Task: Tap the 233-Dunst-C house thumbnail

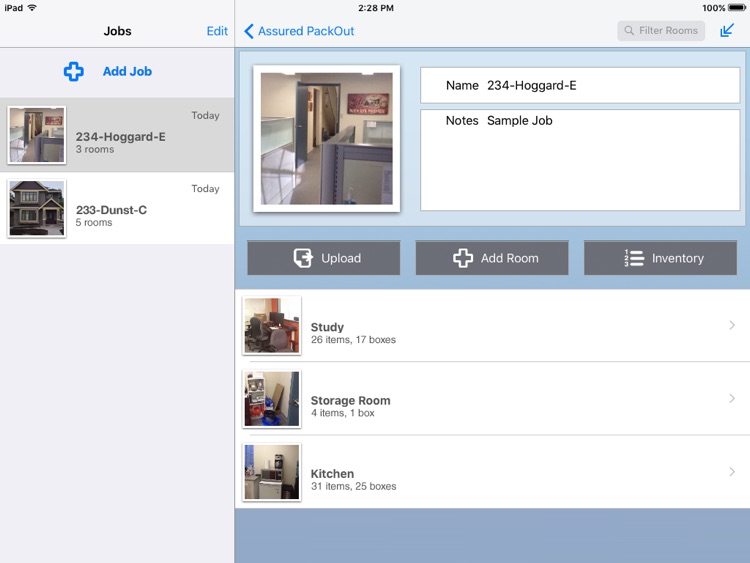Action: tap(37, 208)
